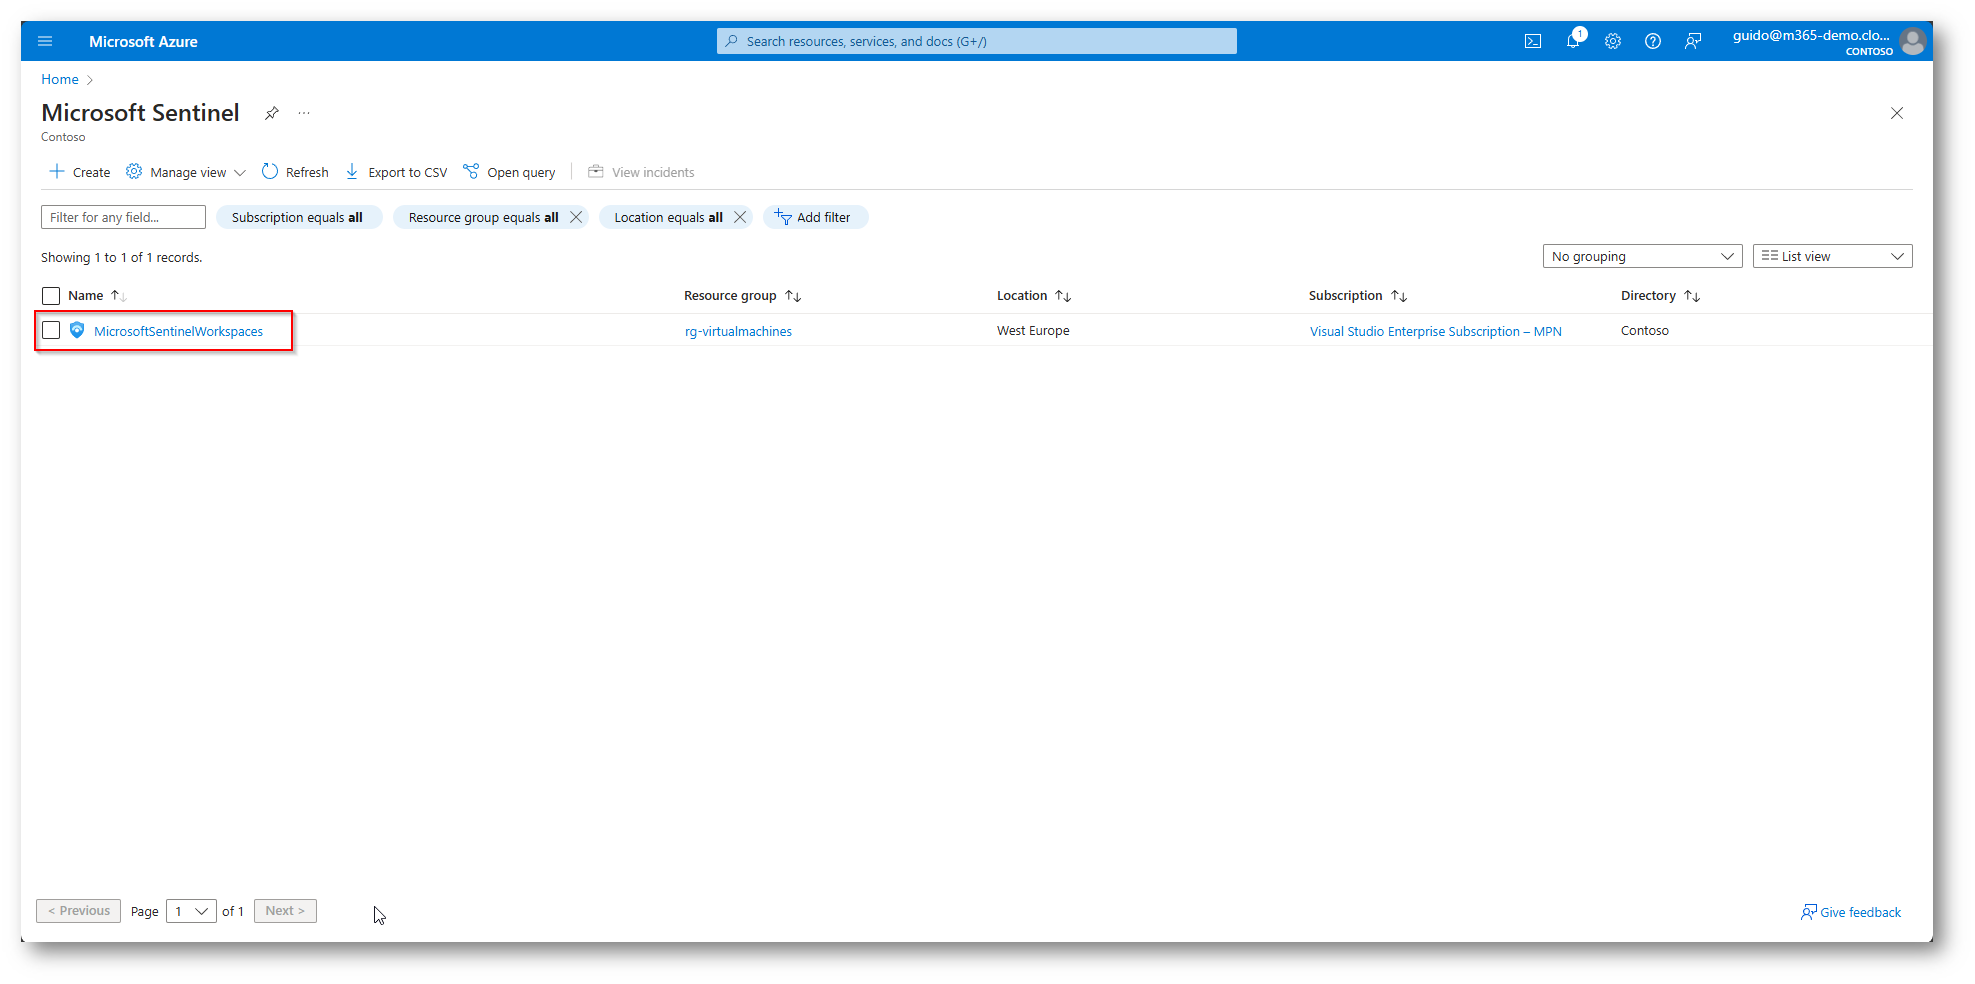Image resolution: width=1975 pixels, height=984 pixels.
Task: Open the more options ellipsis next to title
Action: (304, 113)
